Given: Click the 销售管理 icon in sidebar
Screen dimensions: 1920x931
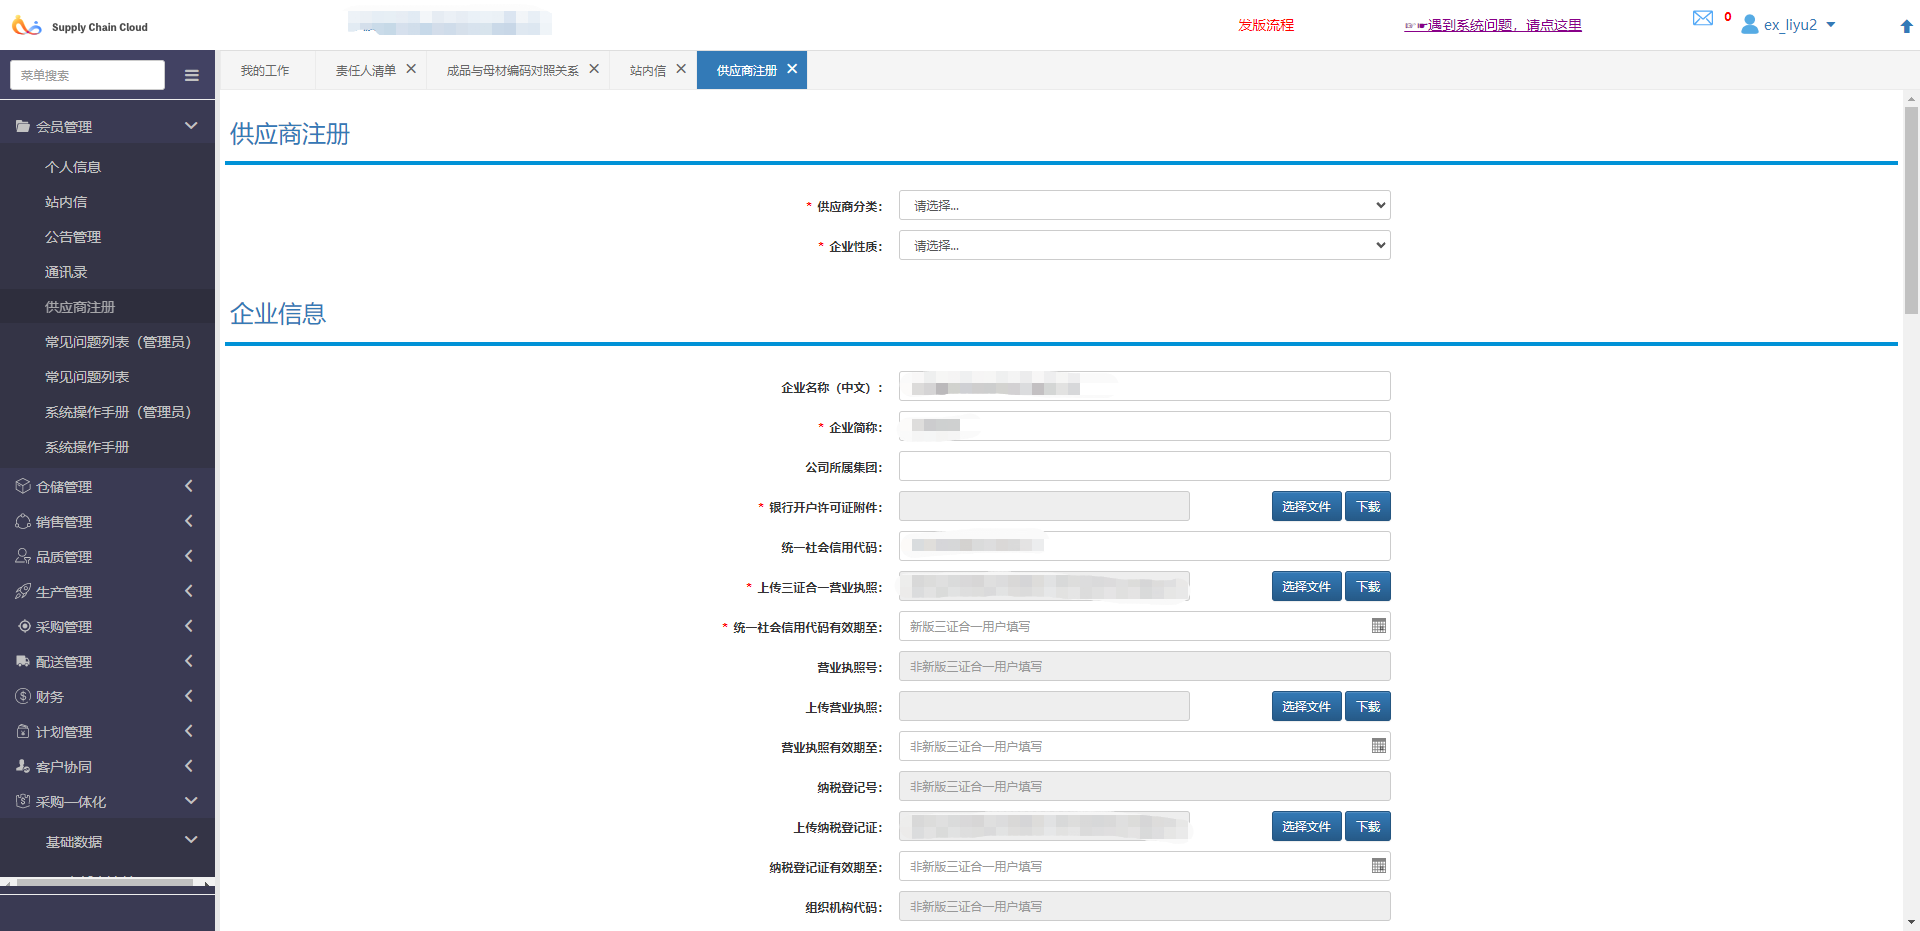Looking at the screenshot, I should click(x=23, y=521).
